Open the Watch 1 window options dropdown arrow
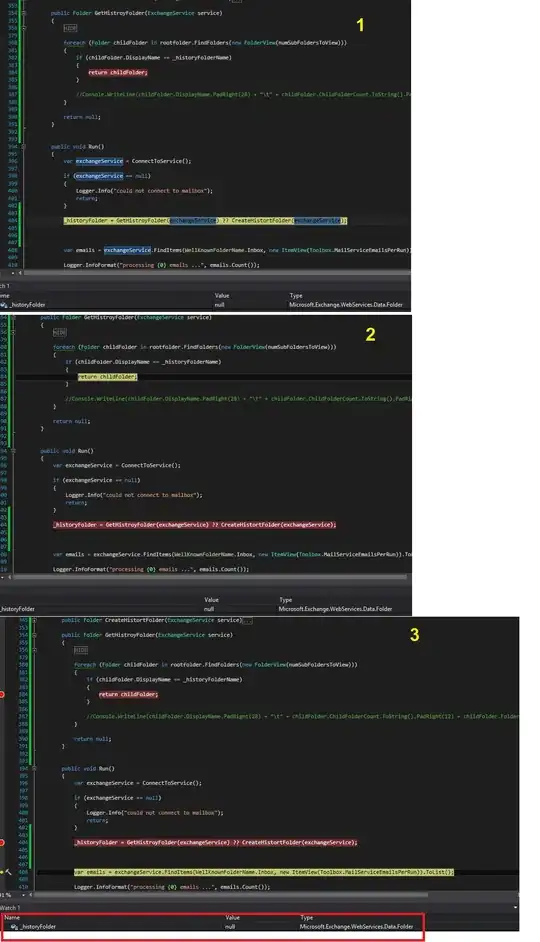This screenshot has height=942, width=540. click(x=515, y=907)
